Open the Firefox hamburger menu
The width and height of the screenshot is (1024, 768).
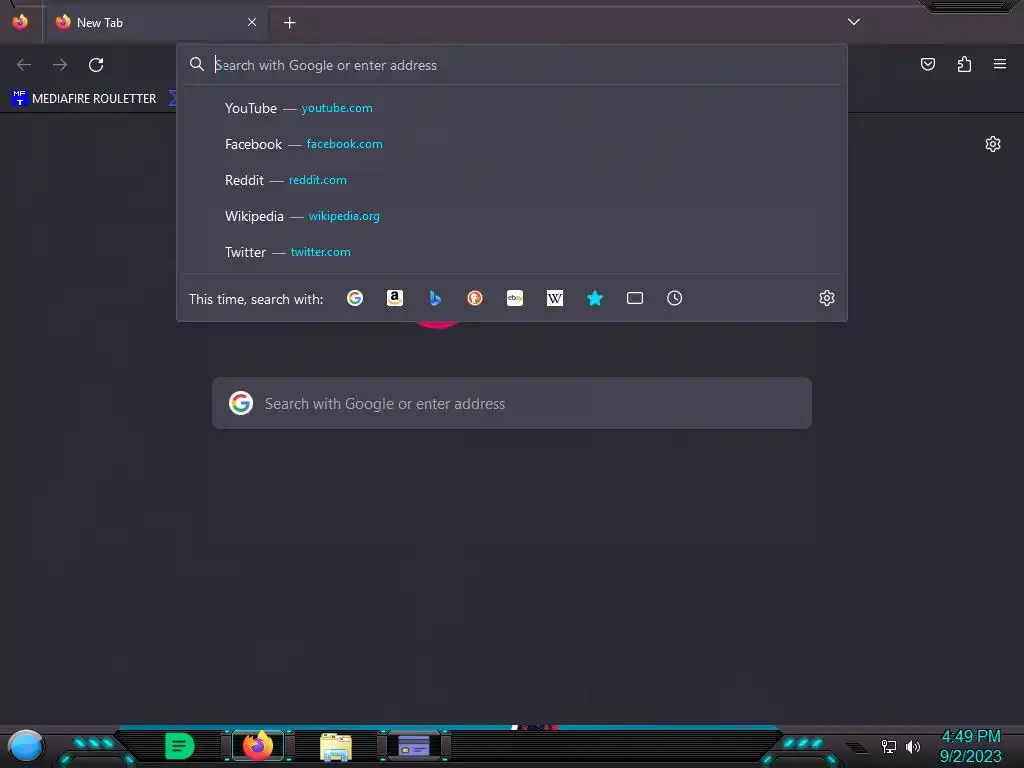(x=1000, y=64)
